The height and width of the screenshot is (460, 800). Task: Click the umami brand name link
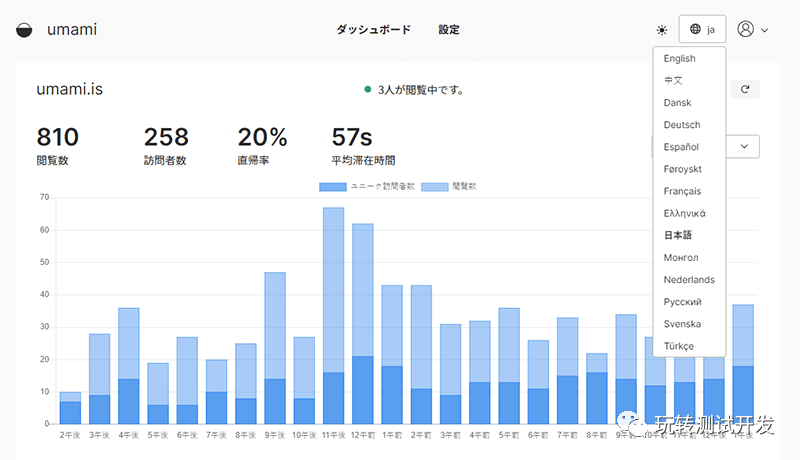(x=72, y=30)
